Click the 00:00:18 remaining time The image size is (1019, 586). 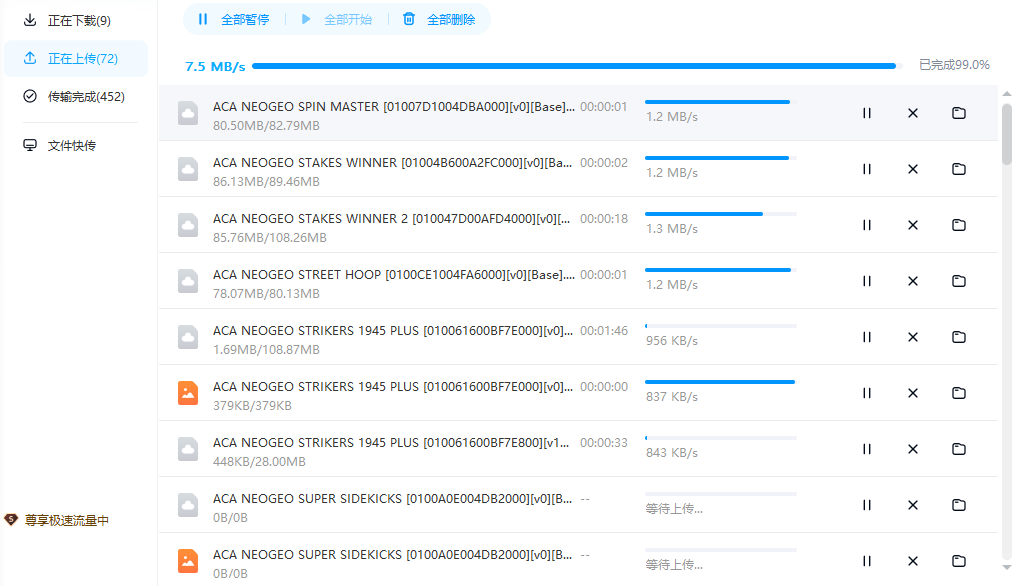[x=604, y=219]
